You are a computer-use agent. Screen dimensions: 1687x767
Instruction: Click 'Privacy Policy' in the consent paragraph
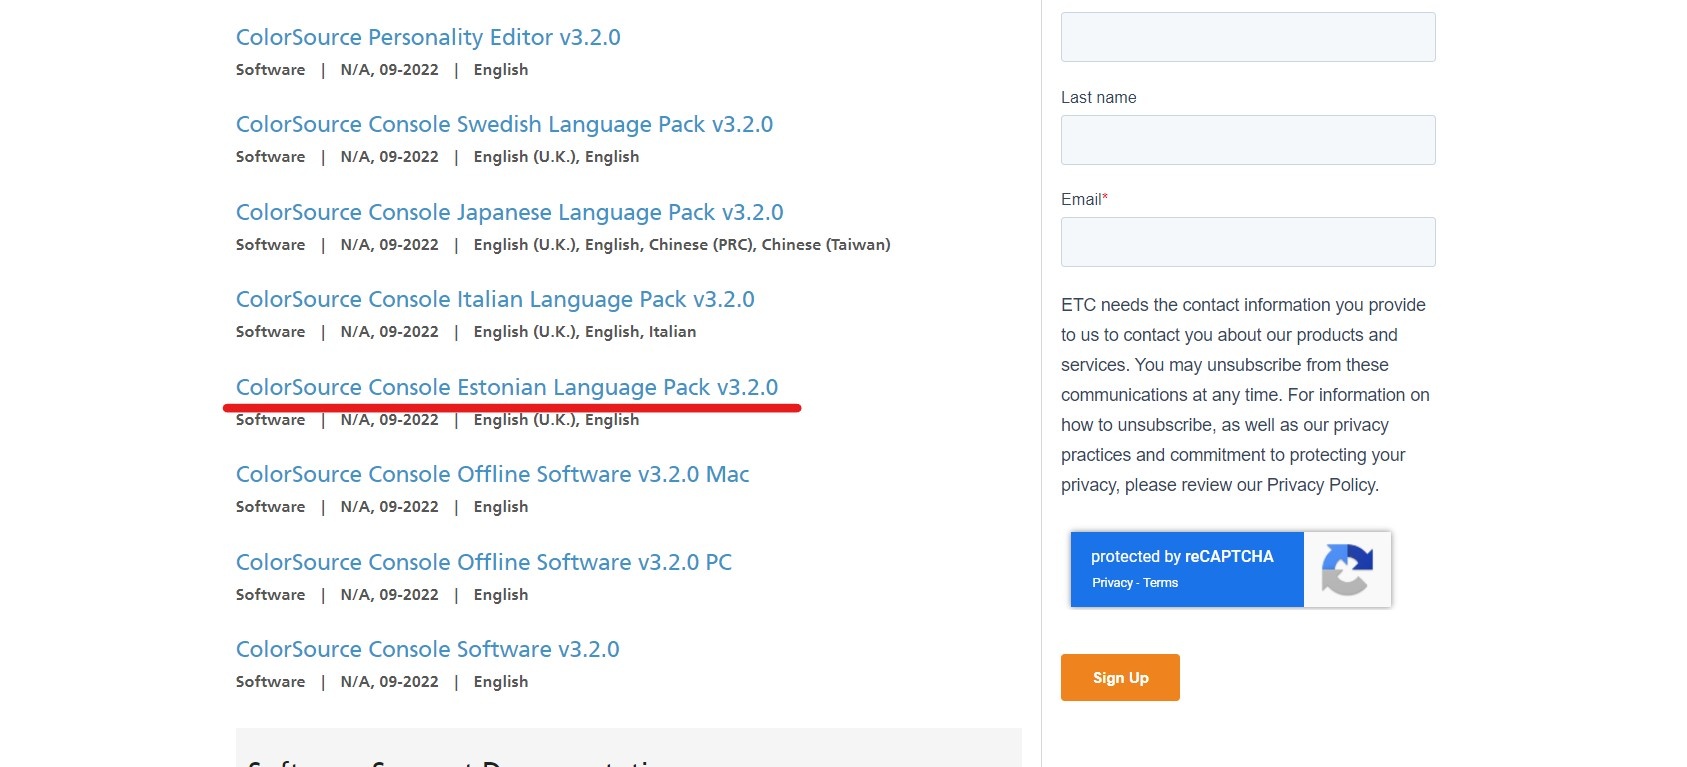(1320, 485)
